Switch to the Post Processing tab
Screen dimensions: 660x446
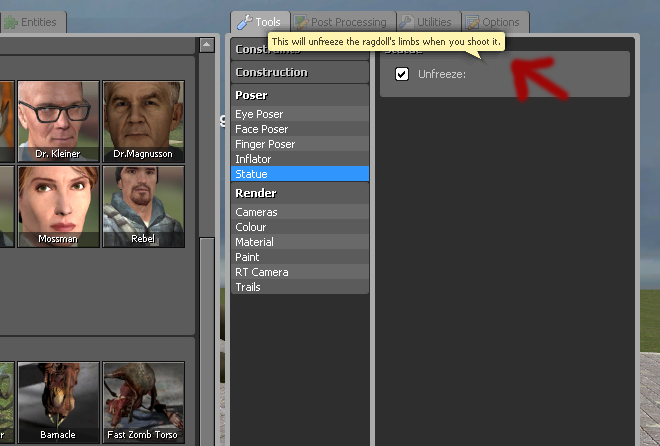point(343,22)
